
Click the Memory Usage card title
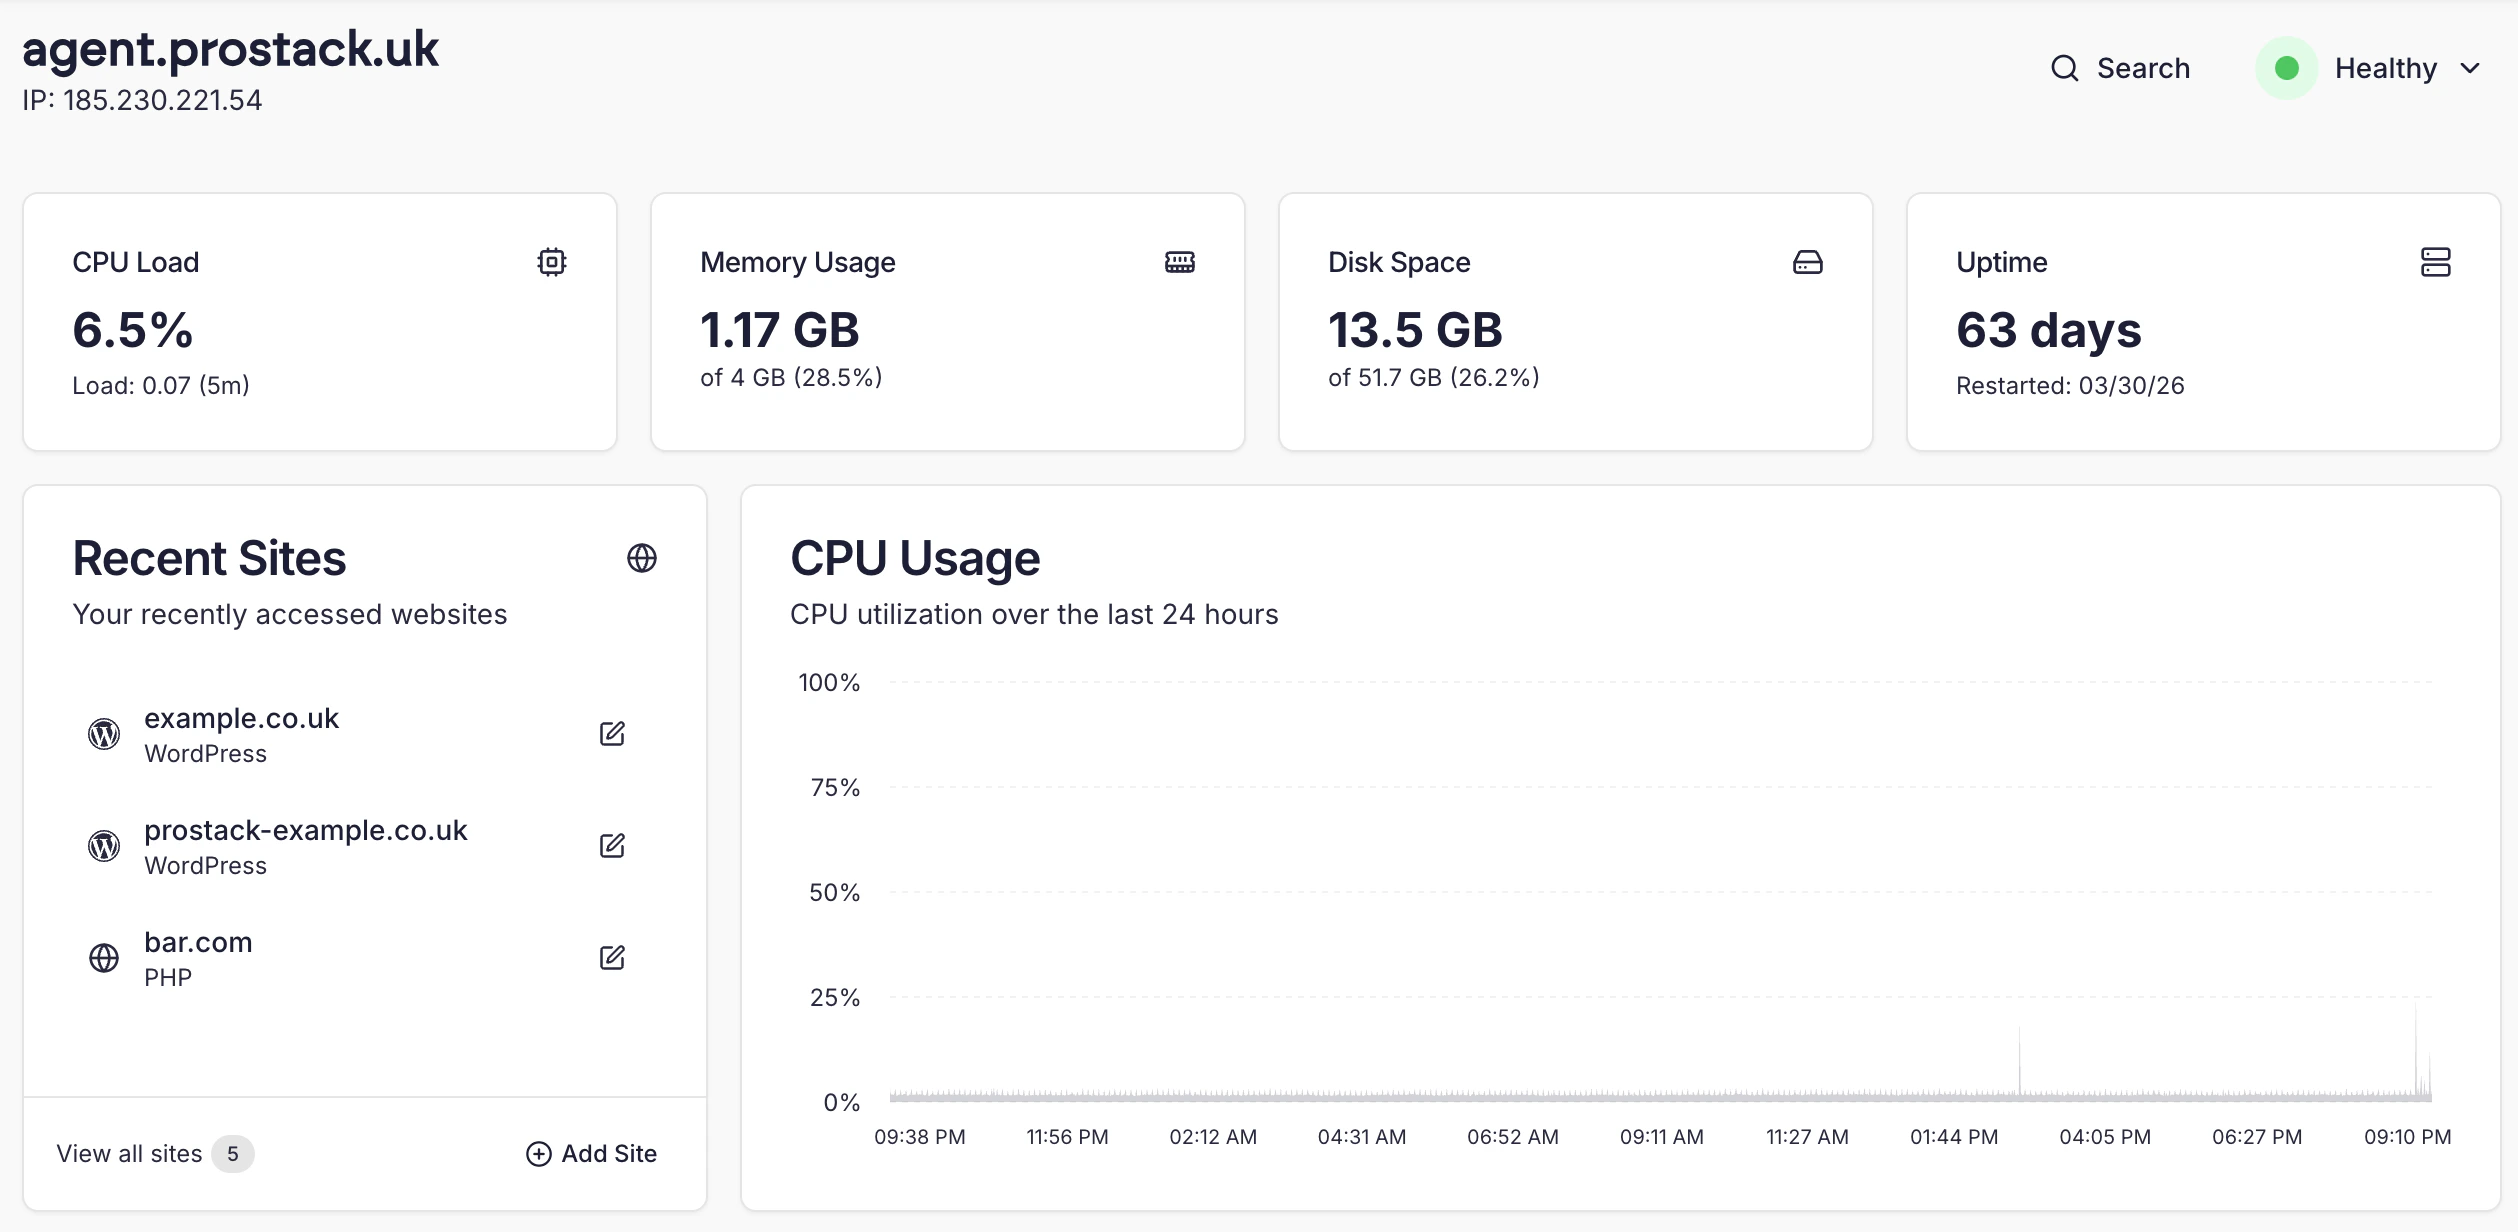[x=798, y=262]
